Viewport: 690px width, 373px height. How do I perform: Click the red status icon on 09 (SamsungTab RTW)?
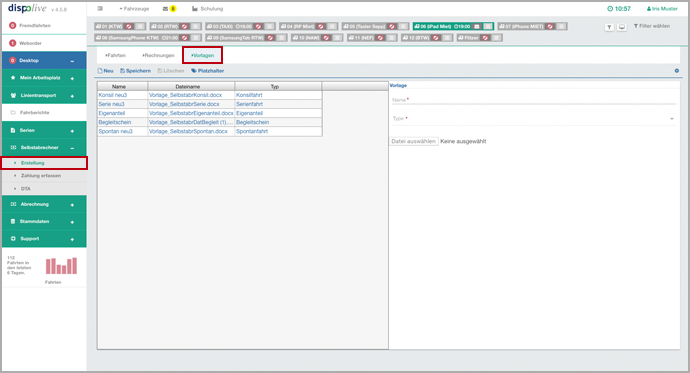click(x=270, y=38)
